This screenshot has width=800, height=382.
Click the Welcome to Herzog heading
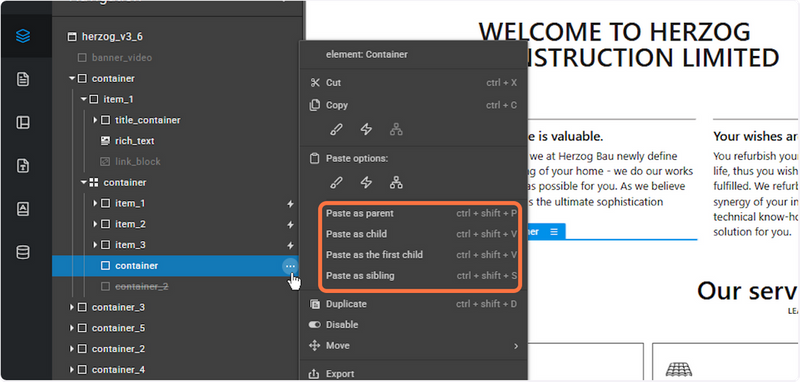click(629, 45)
